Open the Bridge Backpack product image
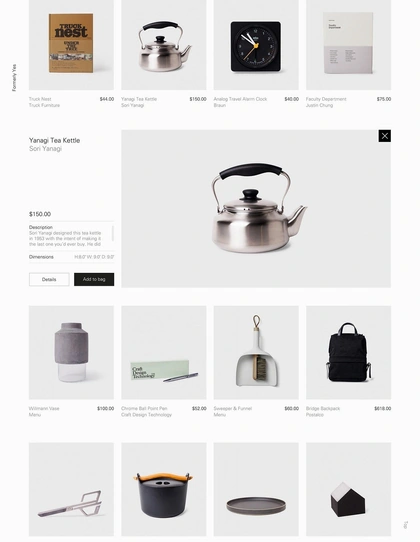420x542 pixels. coord(348,353)
